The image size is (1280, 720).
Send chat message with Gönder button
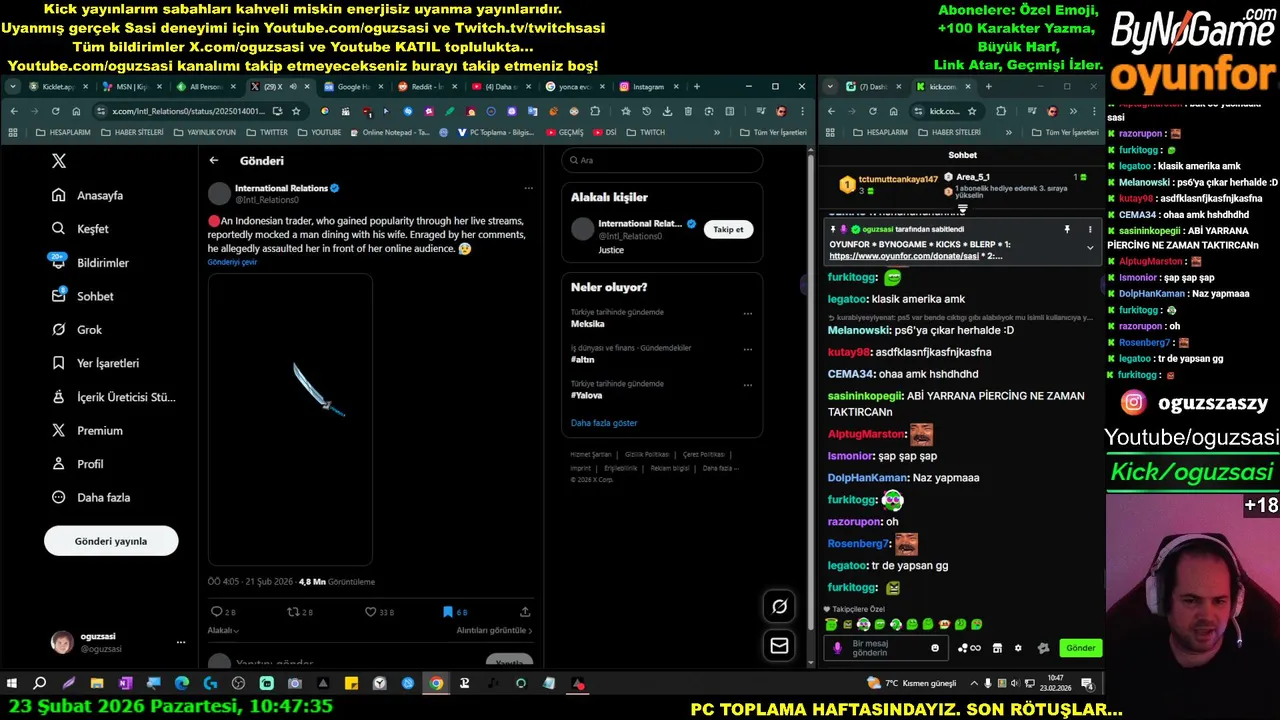pyautogui.click(x=1081, y=648)
